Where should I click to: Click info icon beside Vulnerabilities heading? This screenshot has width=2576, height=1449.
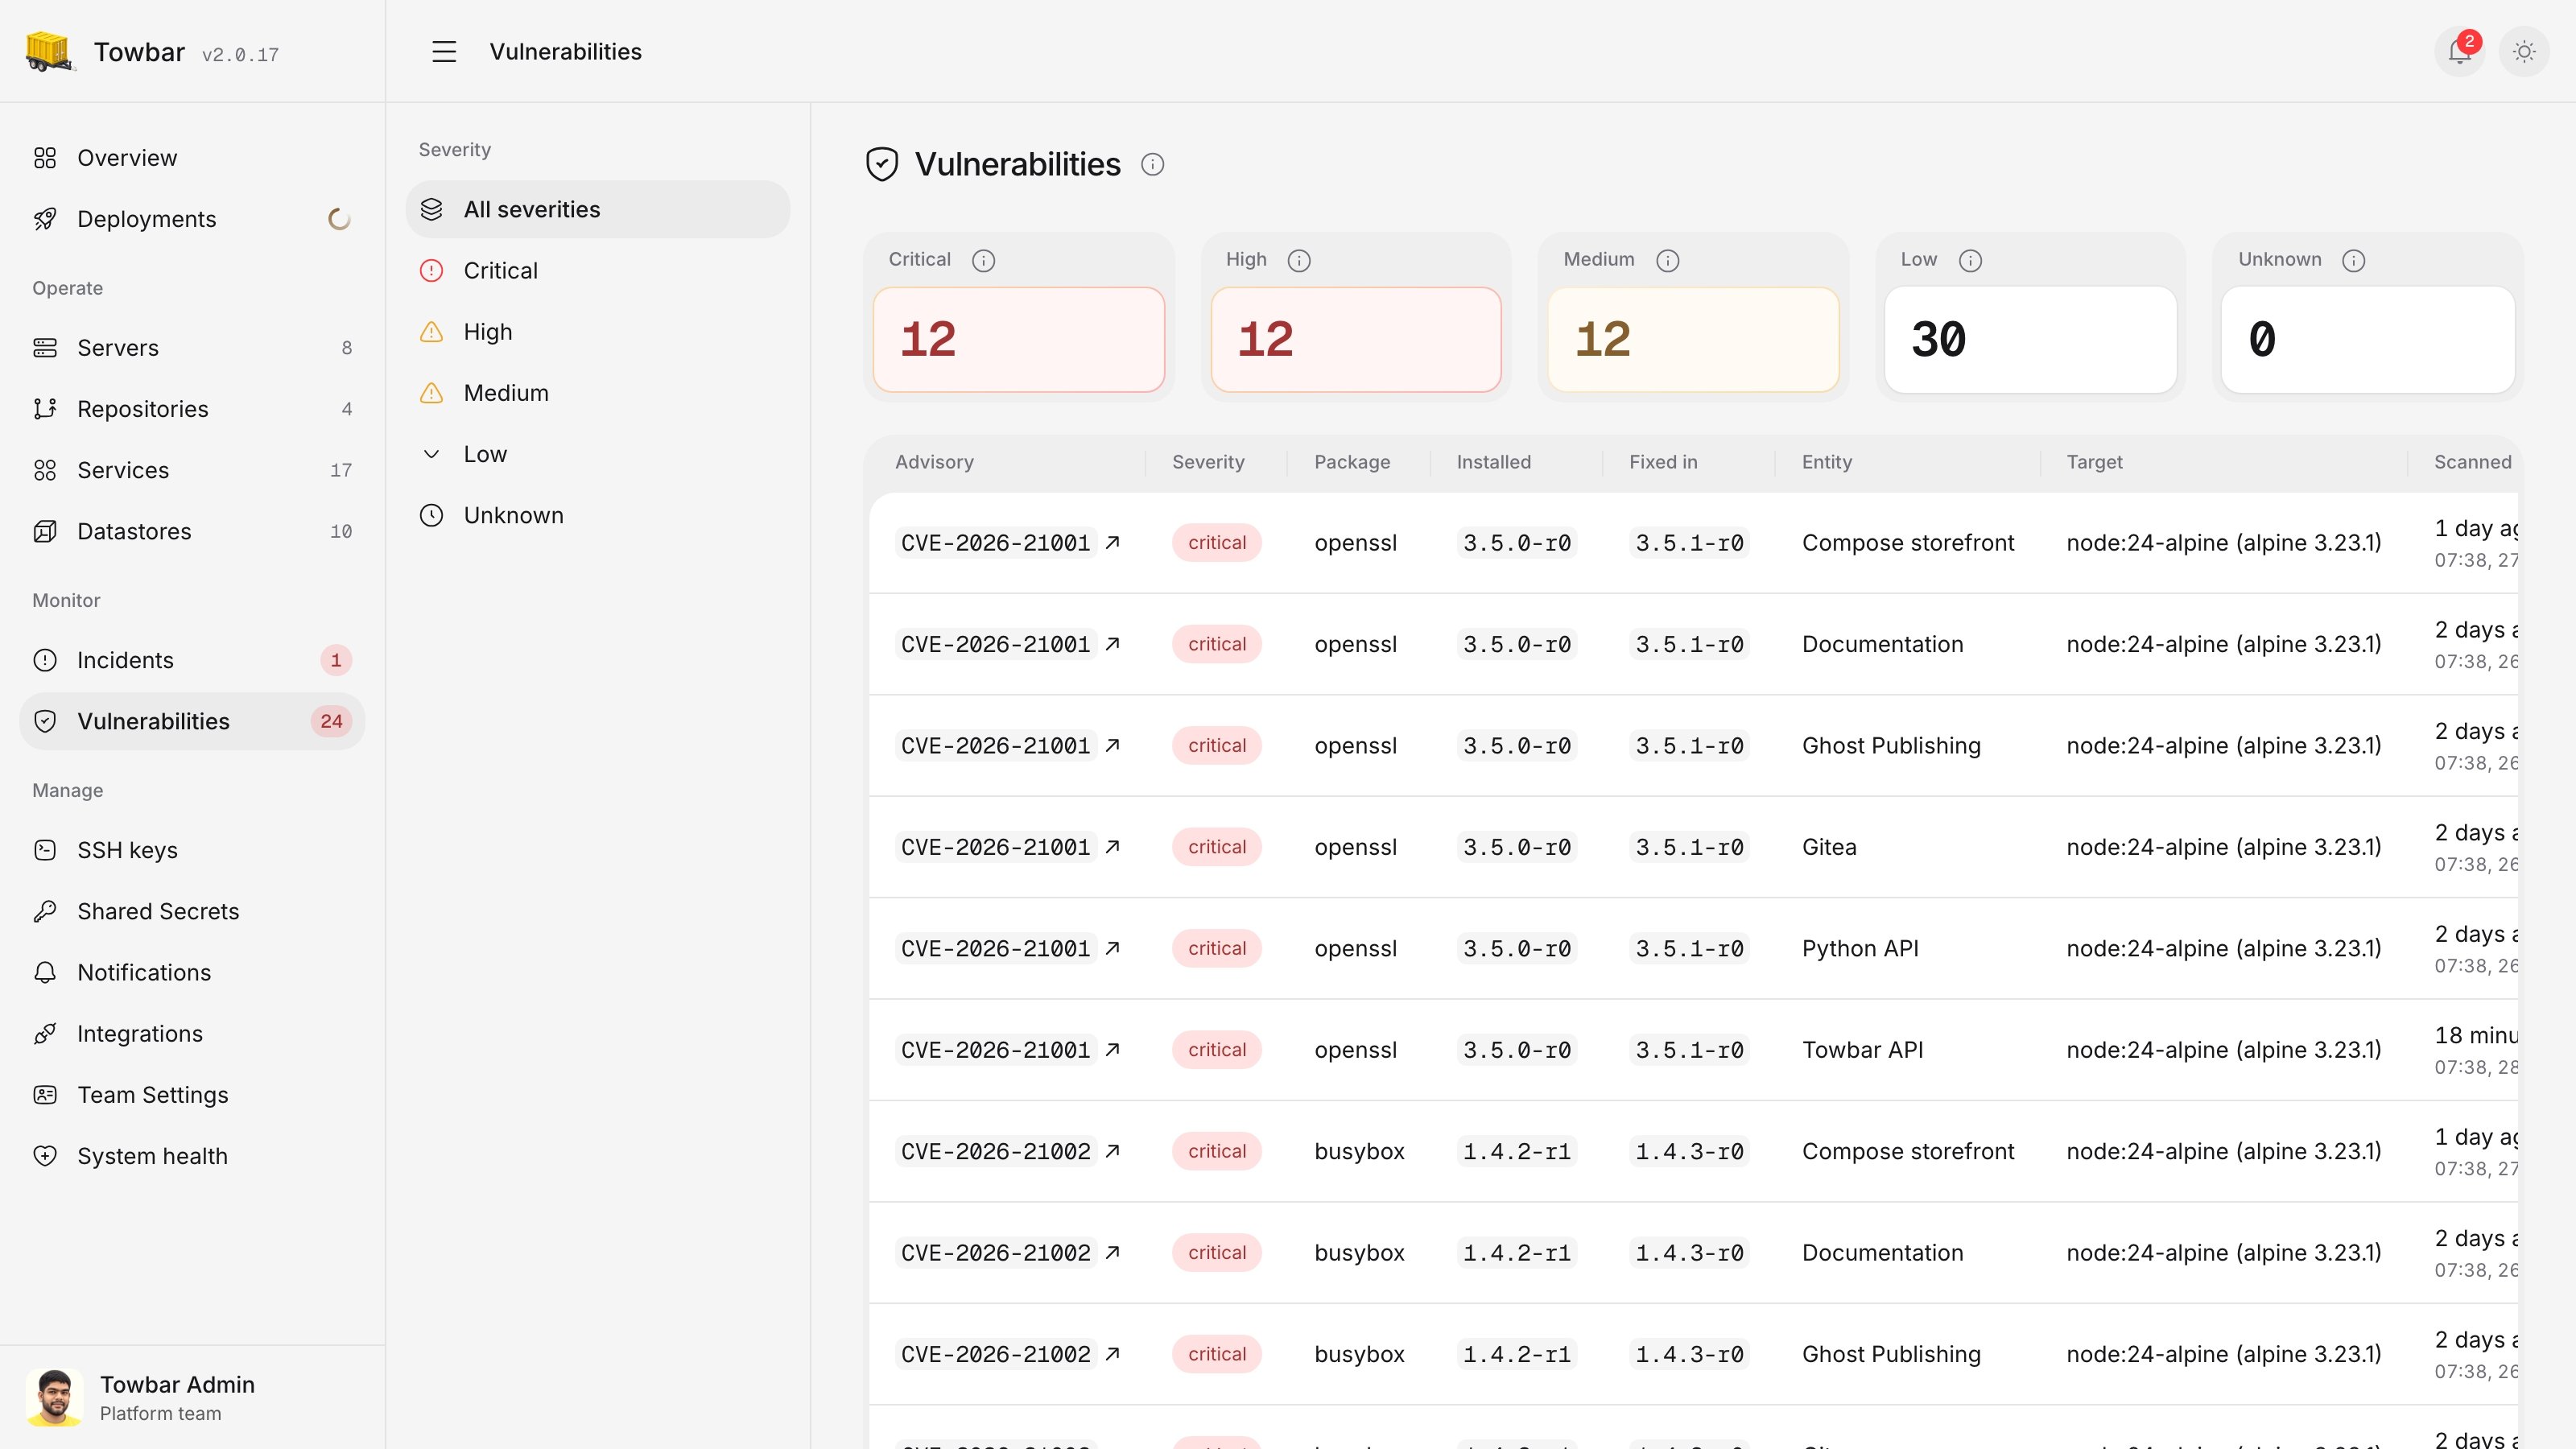[1152, 164]
